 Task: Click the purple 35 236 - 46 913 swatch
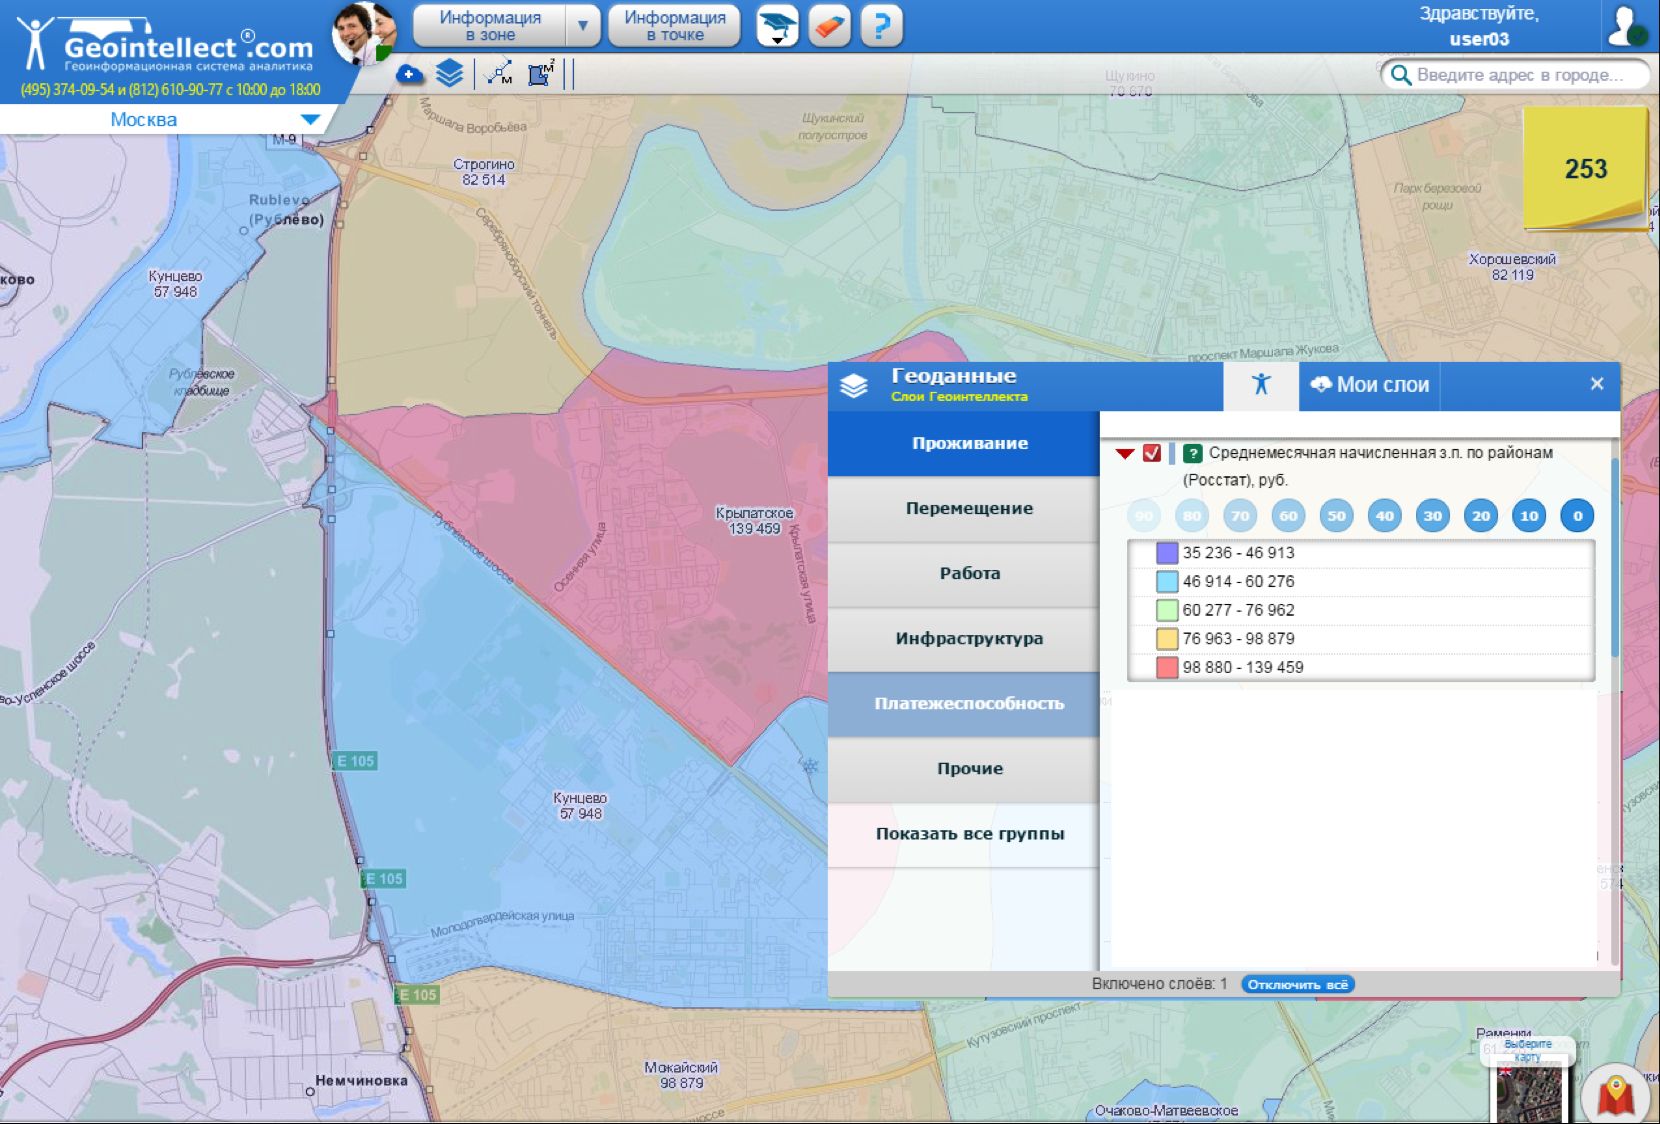pos(1167,553)
